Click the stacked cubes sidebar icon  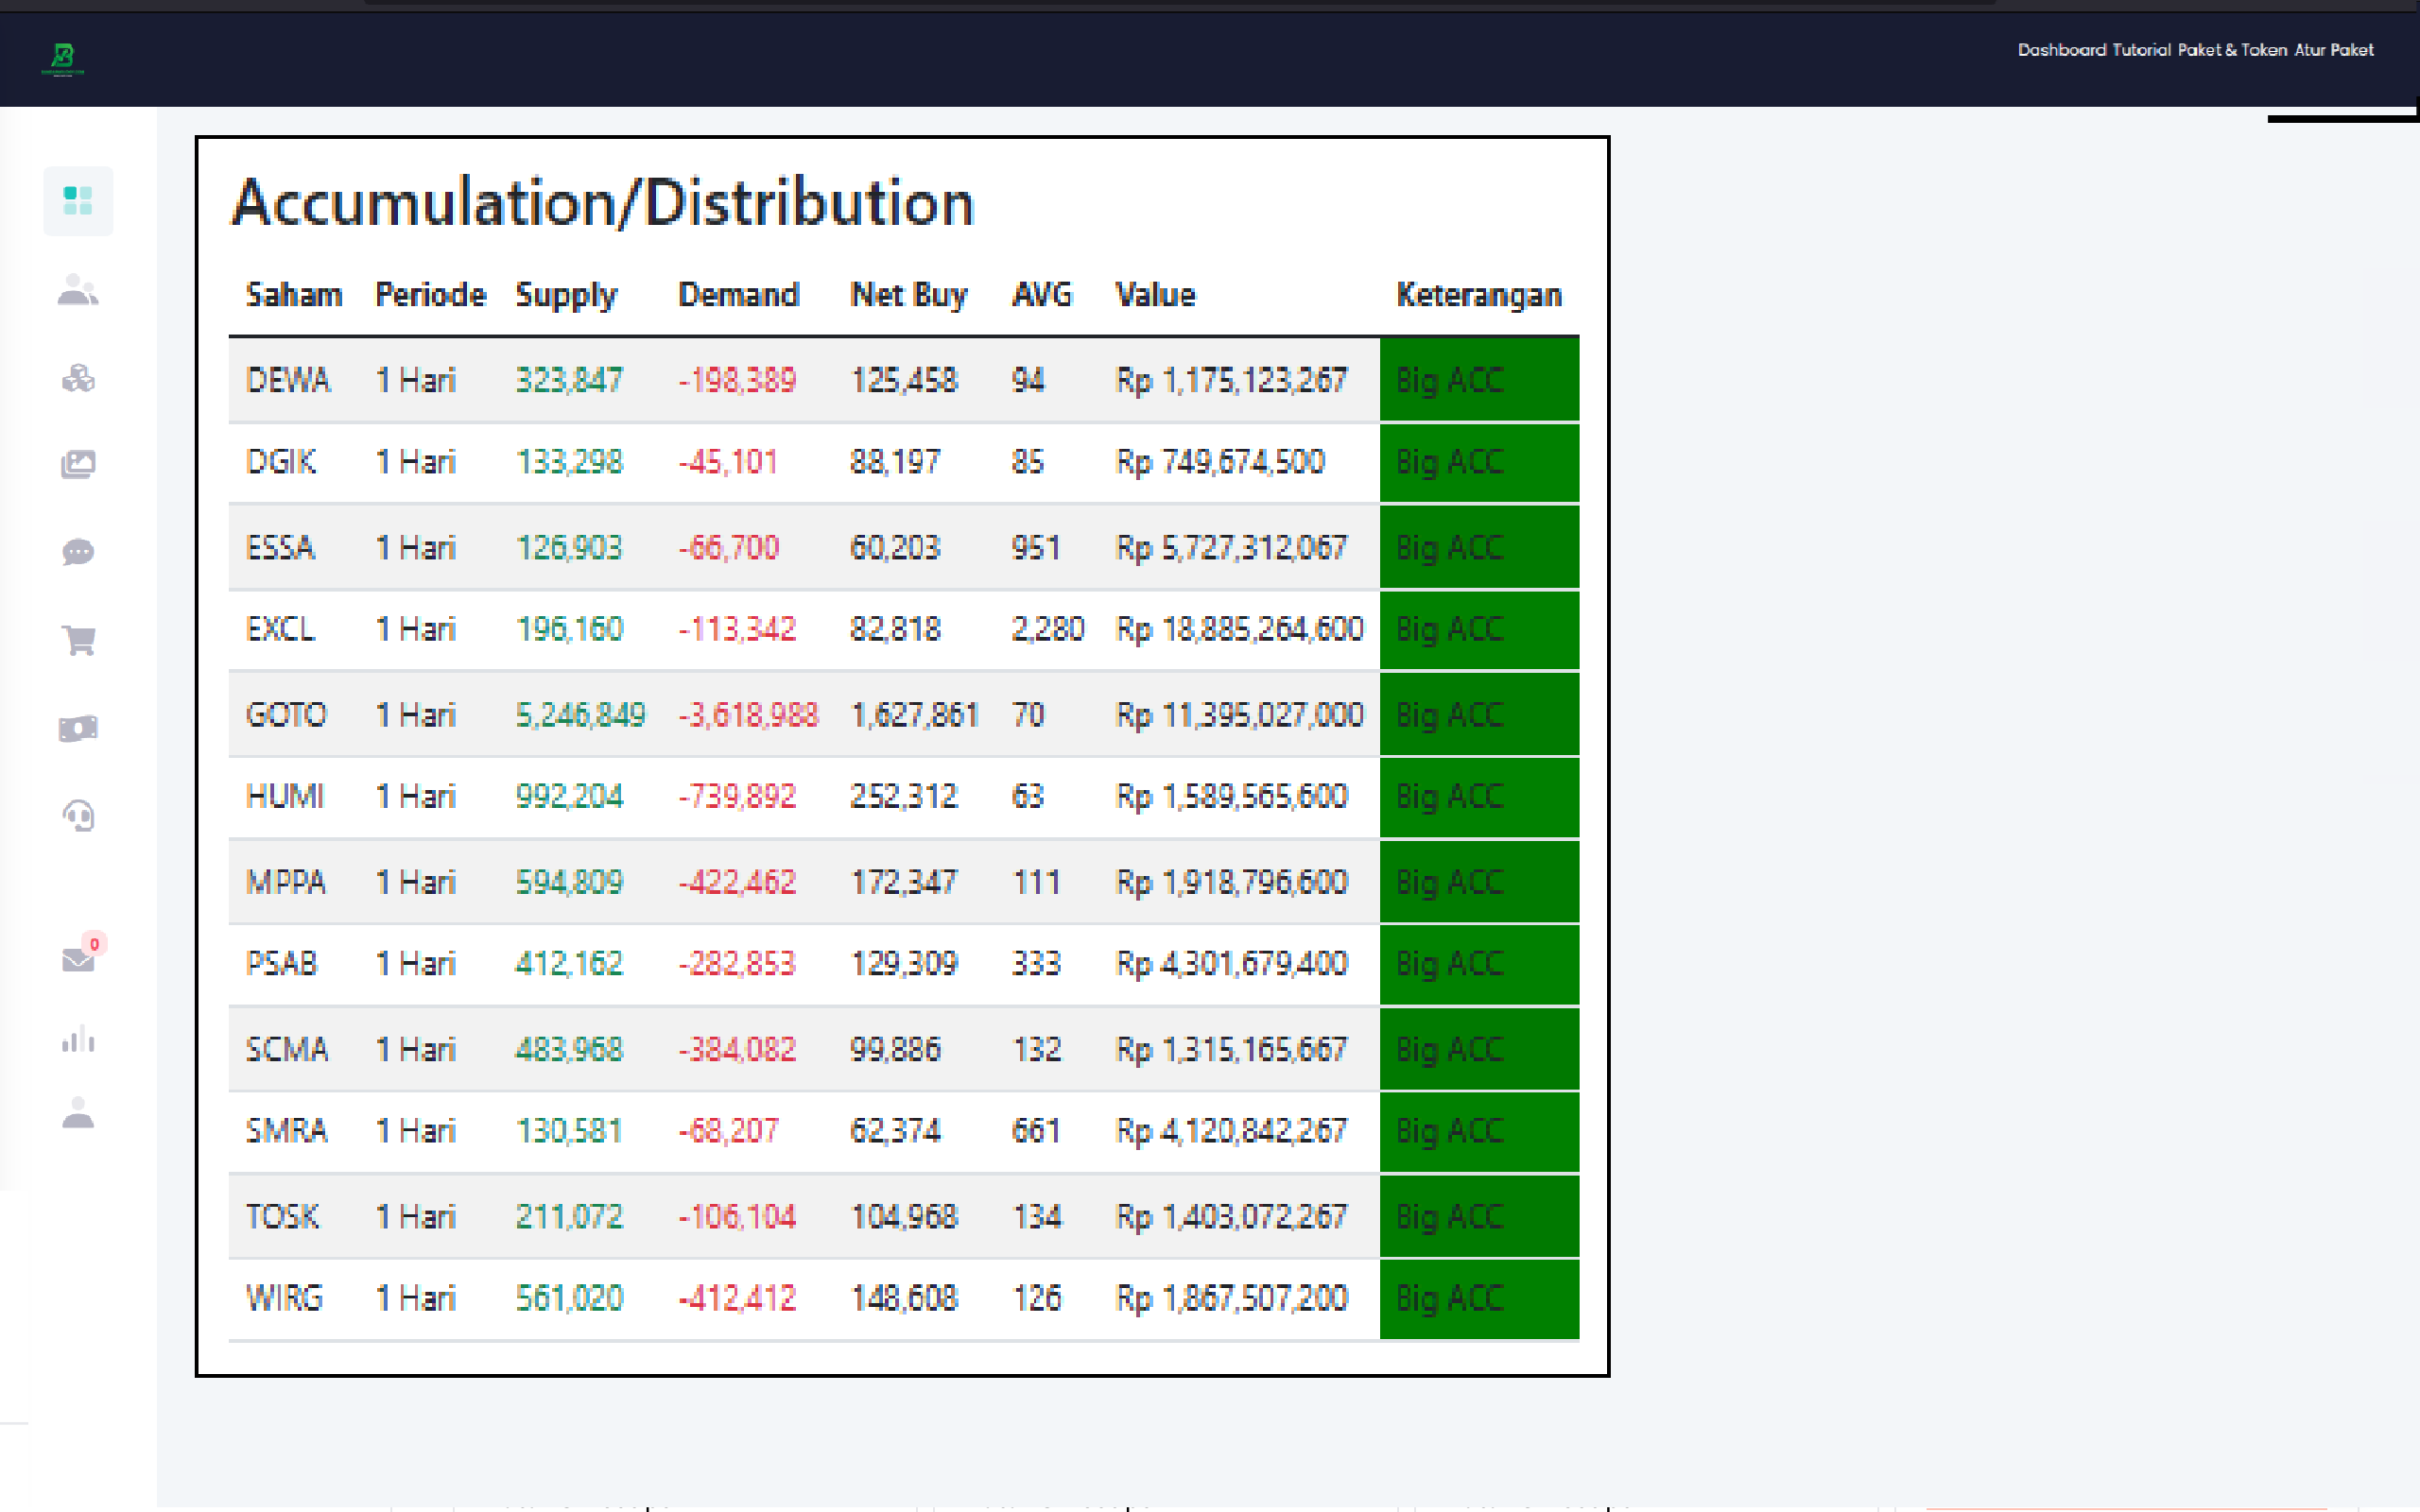(x=78, y=378)
